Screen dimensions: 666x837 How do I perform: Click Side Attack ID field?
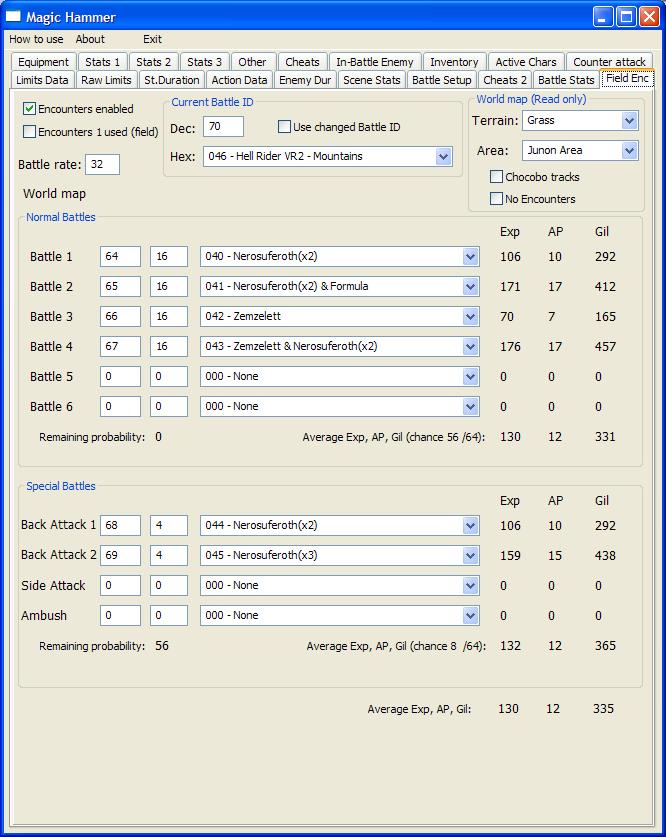pos(121,585)
